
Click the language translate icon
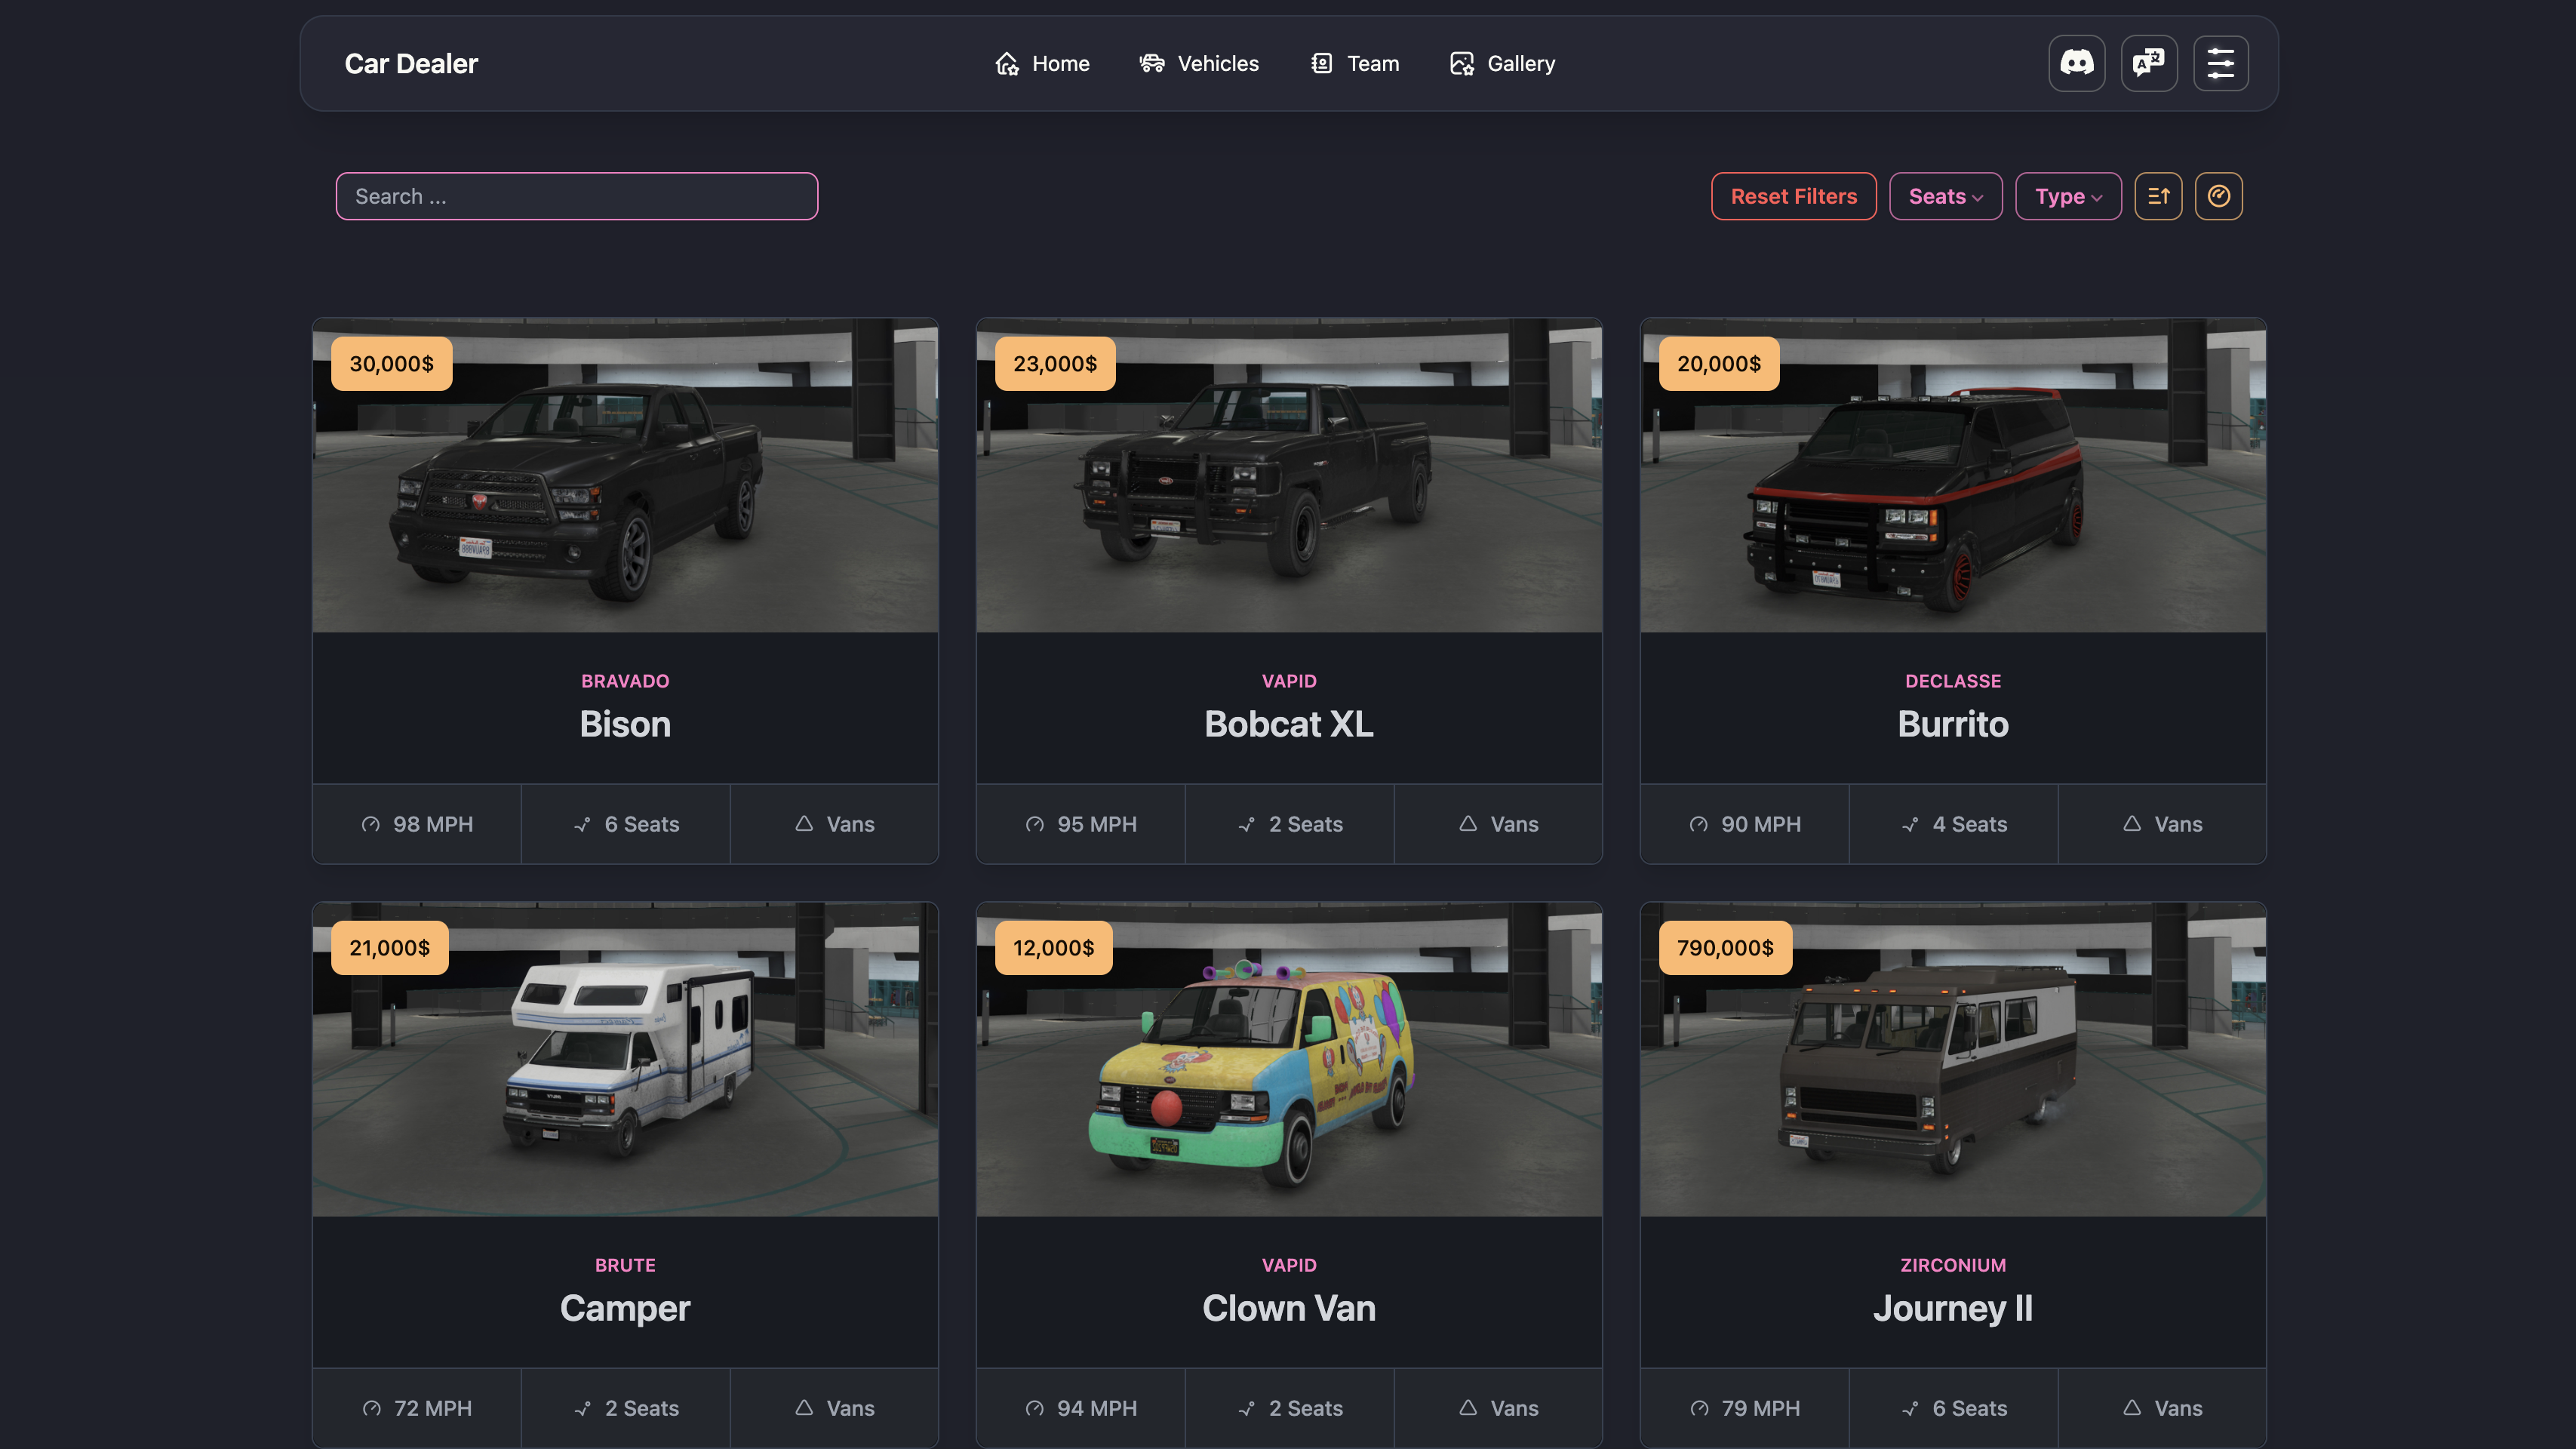click(x=2149, y=63)
